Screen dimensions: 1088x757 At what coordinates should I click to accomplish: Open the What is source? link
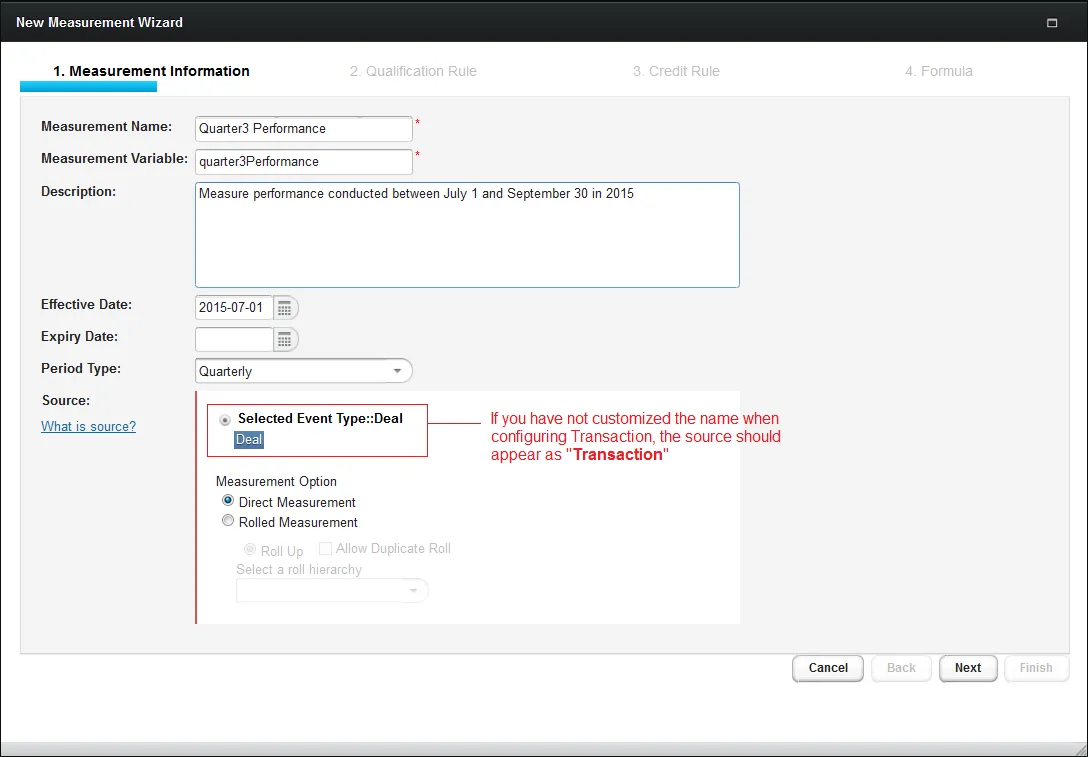click(88, 426)
